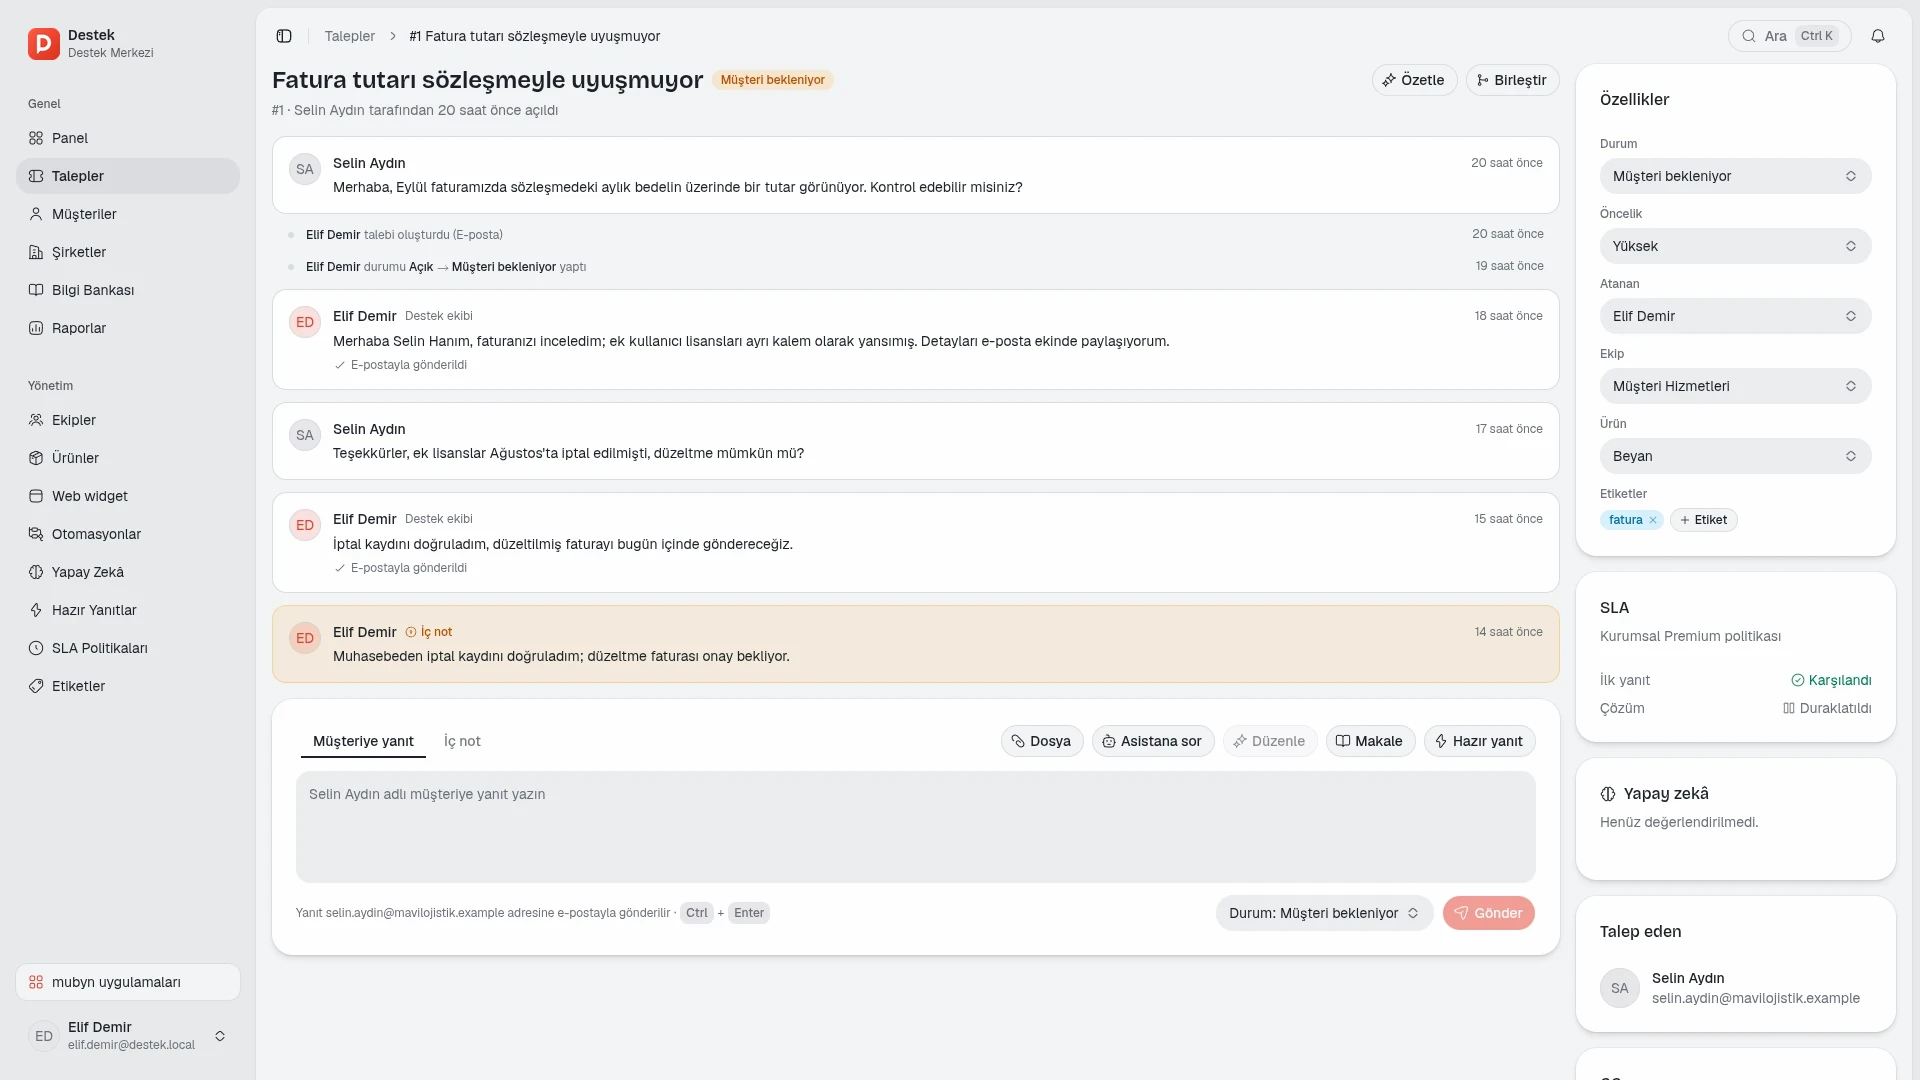Toggle the sidebar panel icon
The height and width of the screenshot is (1080, 1920).
(284, 36)
